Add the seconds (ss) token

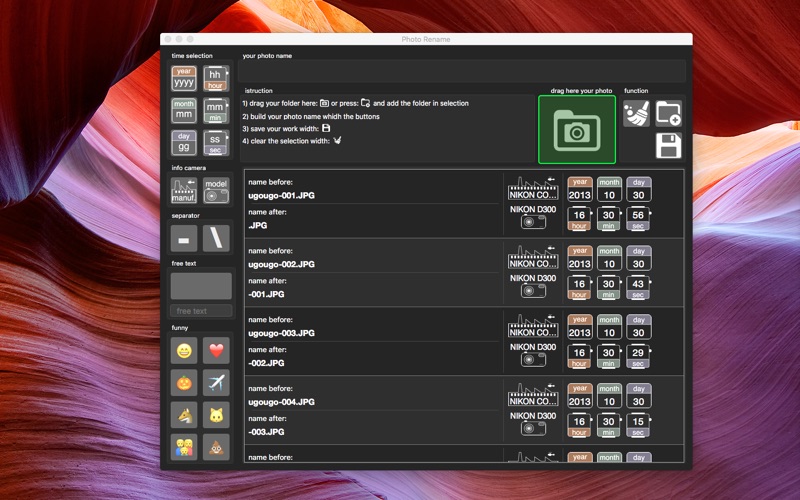click(216, 142)
